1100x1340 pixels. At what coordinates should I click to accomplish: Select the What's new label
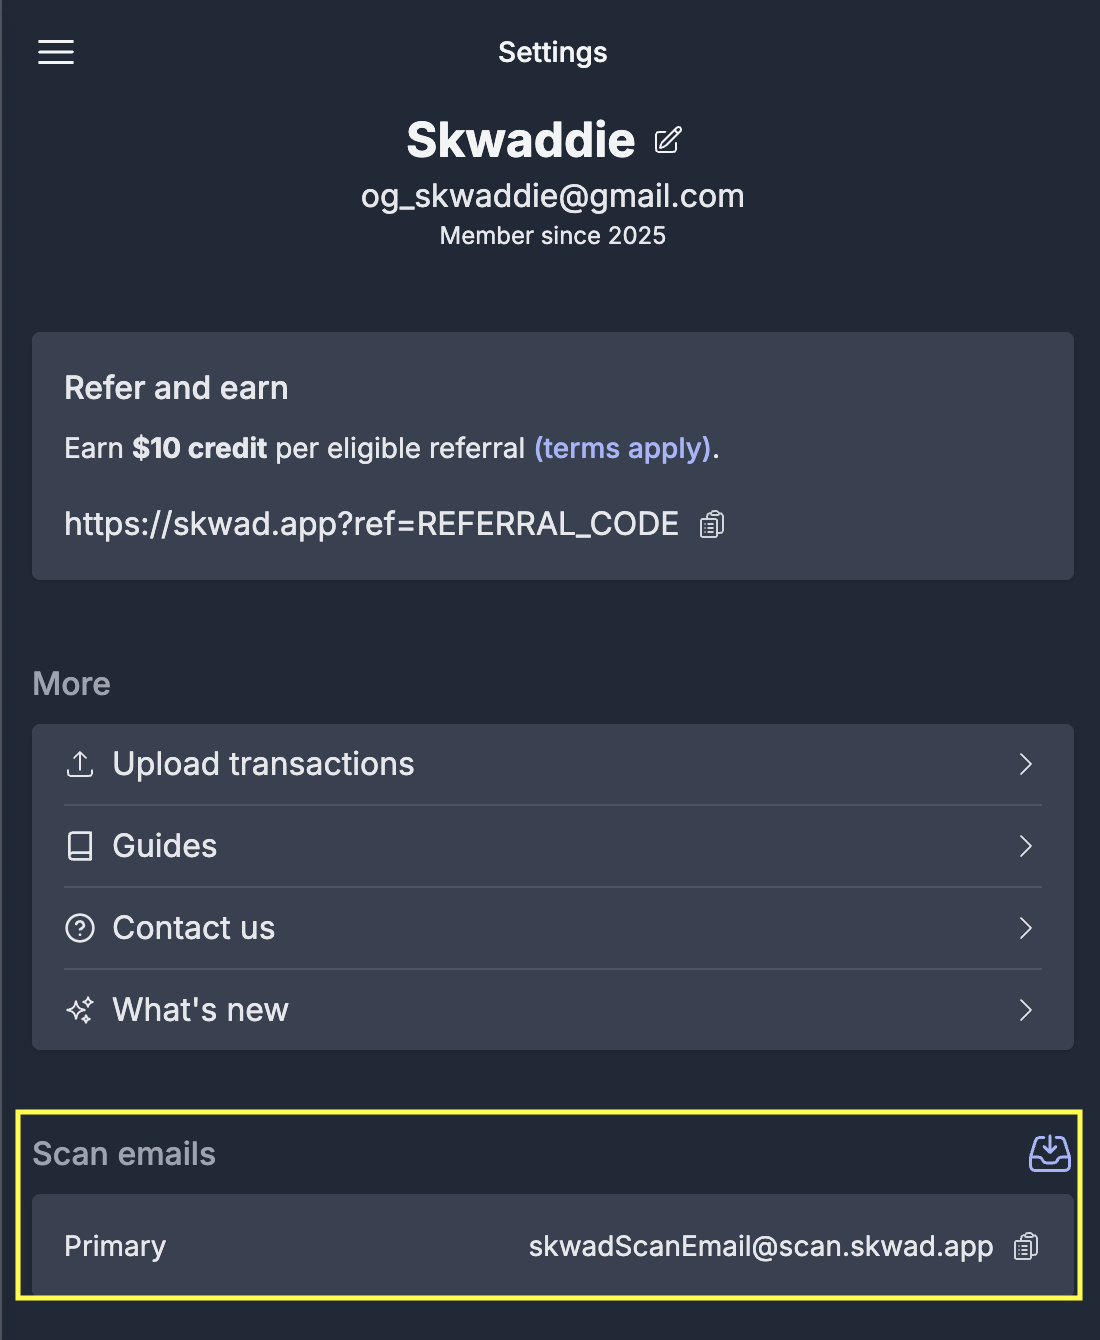click(200, 1010)
